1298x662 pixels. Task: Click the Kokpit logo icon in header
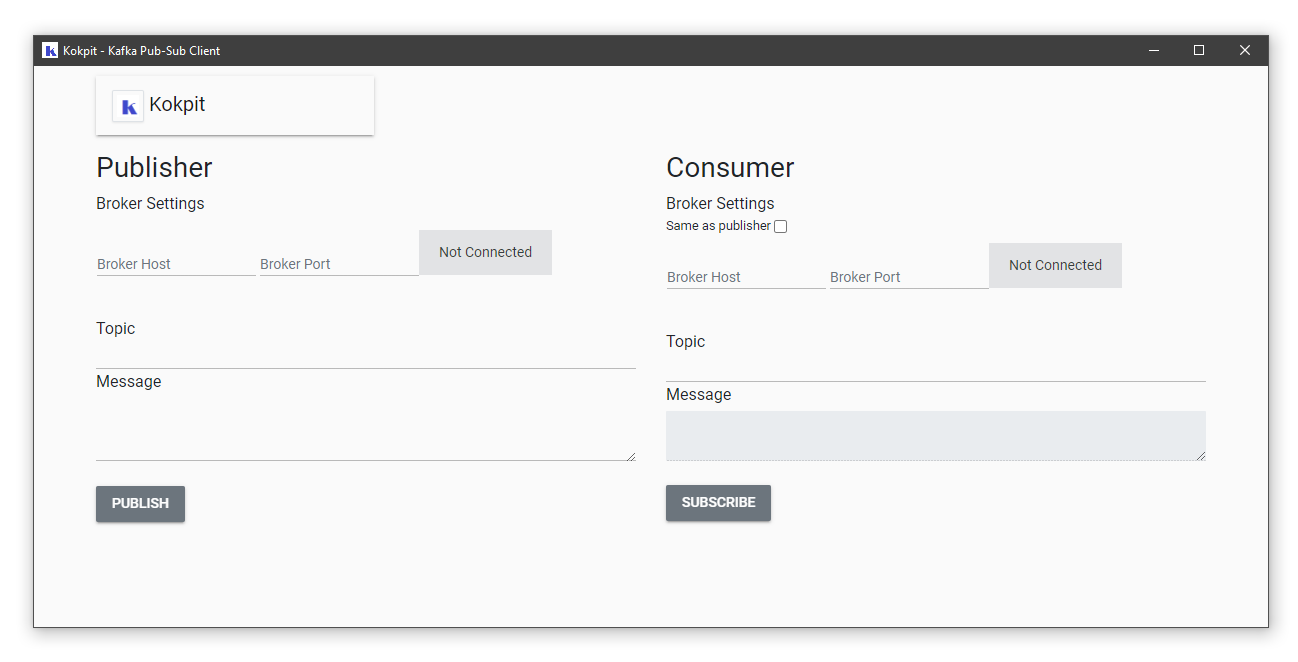[128, 106]
